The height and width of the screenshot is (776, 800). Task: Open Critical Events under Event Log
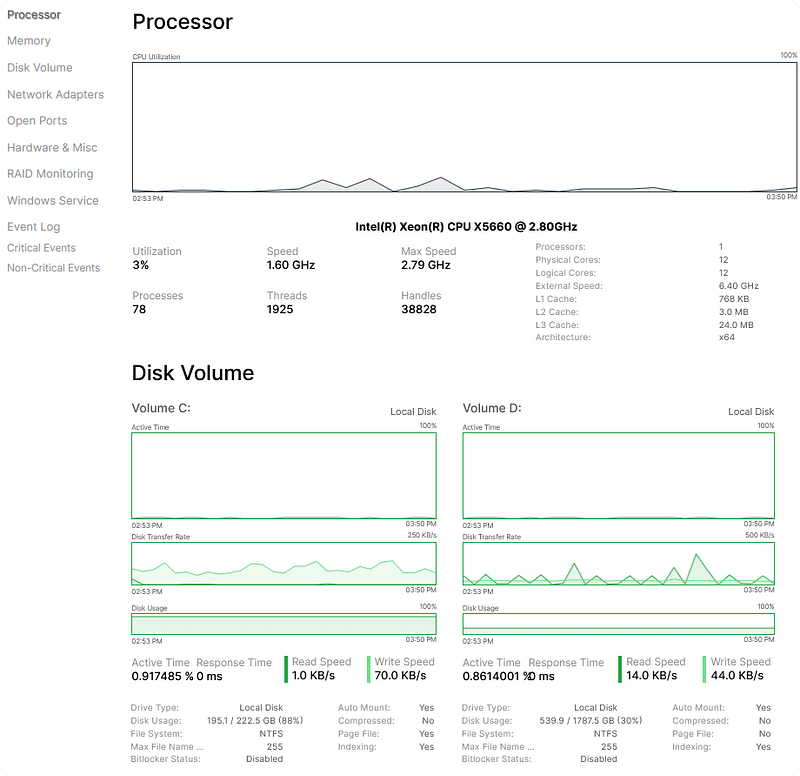41,248
